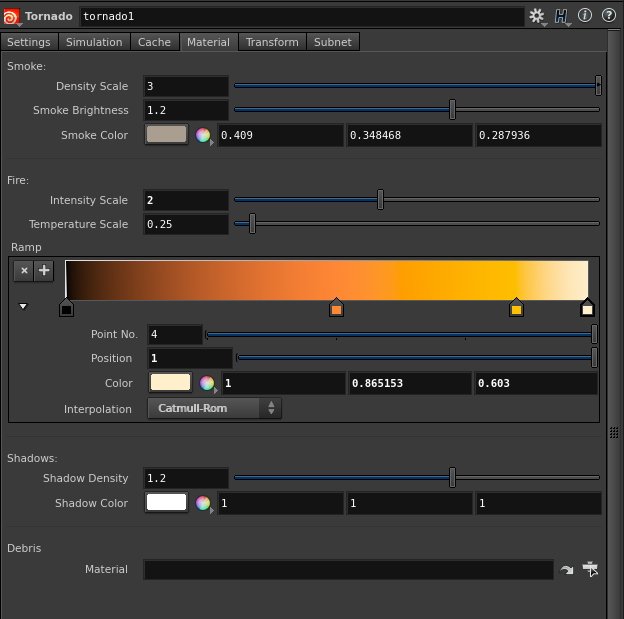624x619 pixels.
Task: Switch to the Cache tab
Action: tap(154, 42)
